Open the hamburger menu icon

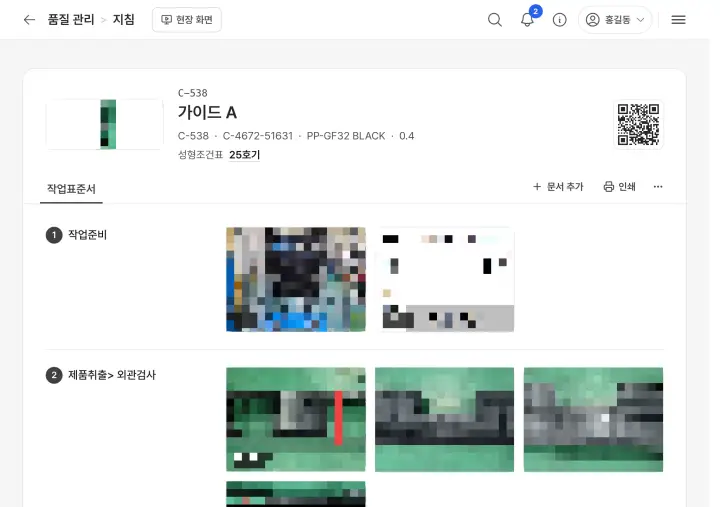pyautogui.click(x=678, y=20)
